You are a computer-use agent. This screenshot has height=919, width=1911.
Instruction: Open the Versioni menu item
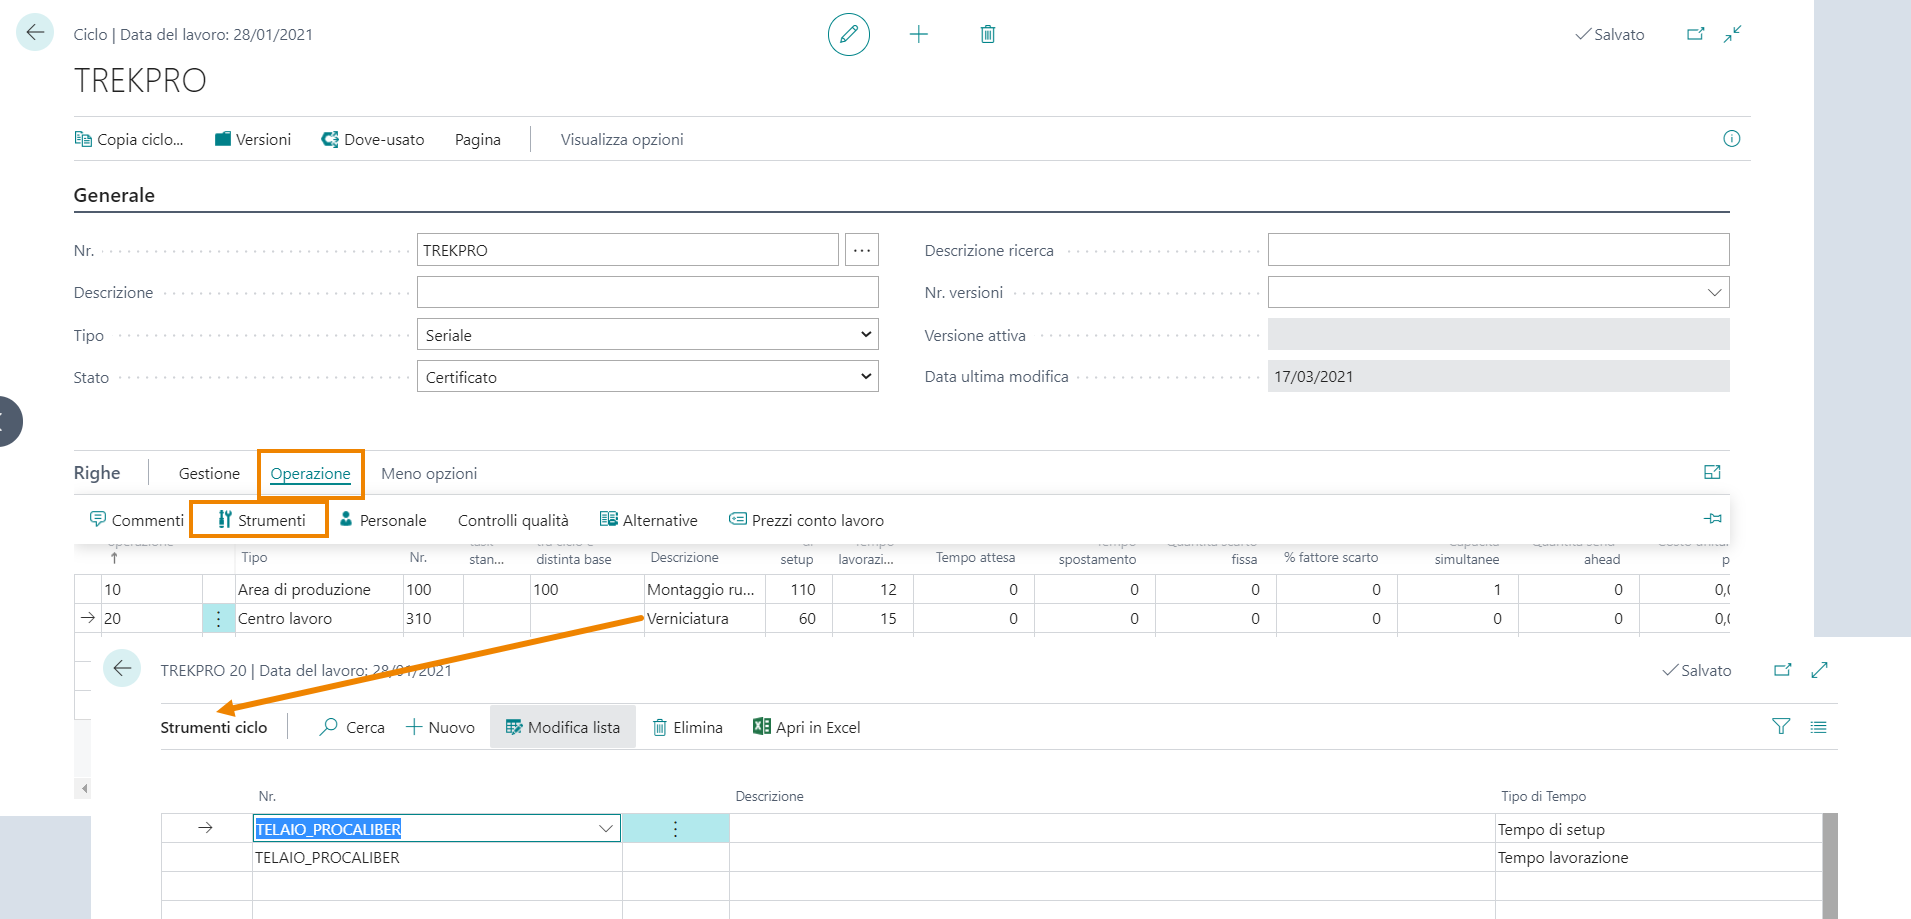click(253, 140)
